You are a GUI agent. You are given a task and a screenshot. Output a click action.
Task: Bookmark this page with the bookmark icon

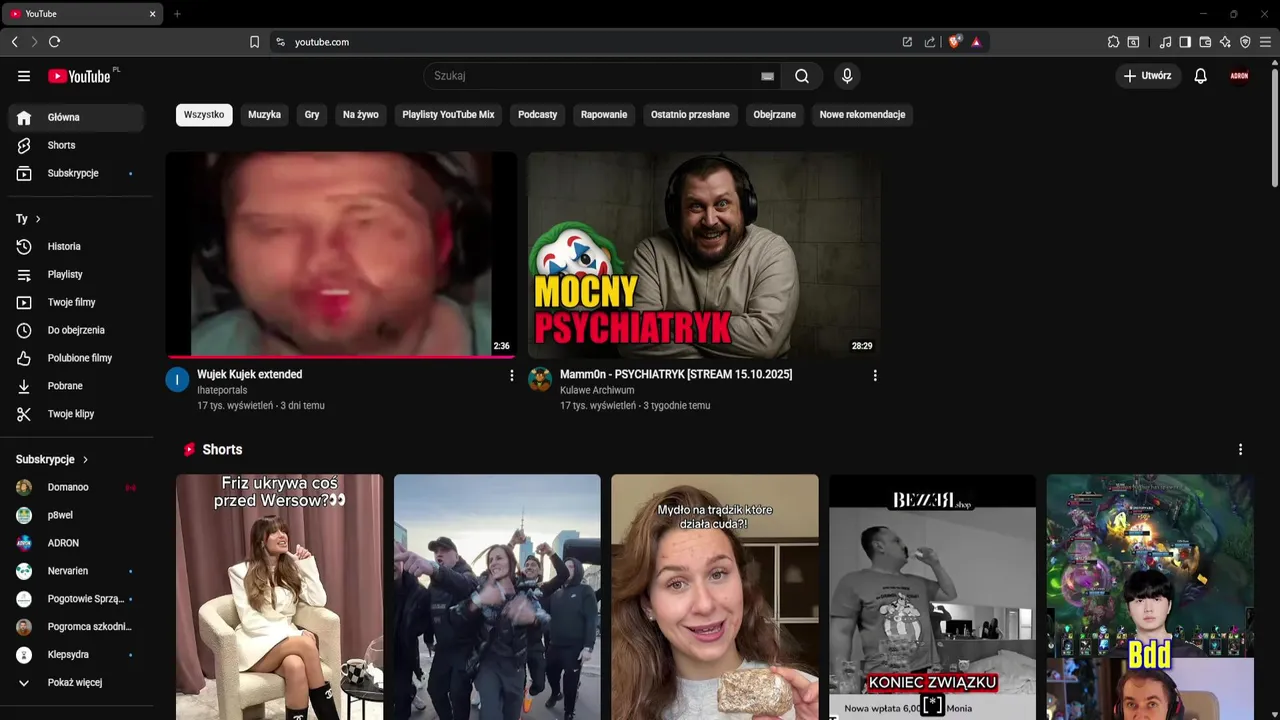click(x=254, y=42)
